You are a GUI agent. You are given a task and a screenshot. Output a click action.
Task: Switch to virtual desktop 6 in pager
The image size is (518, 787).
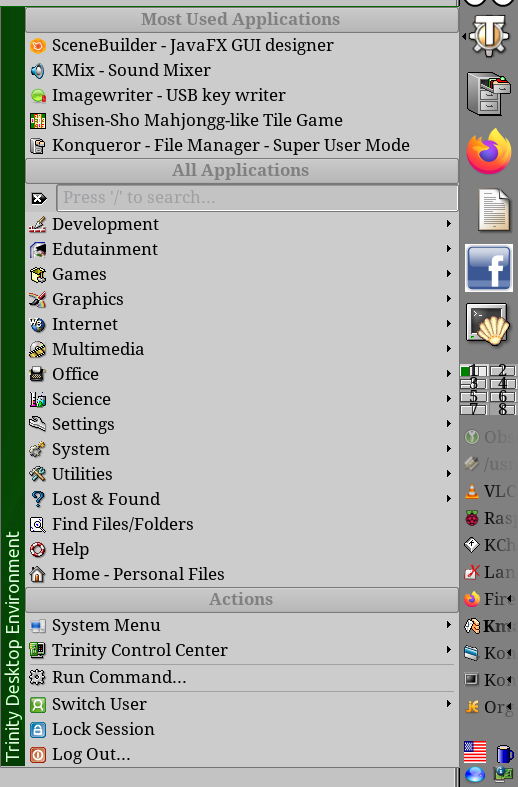pyautogui.click(x=503, y=397)
